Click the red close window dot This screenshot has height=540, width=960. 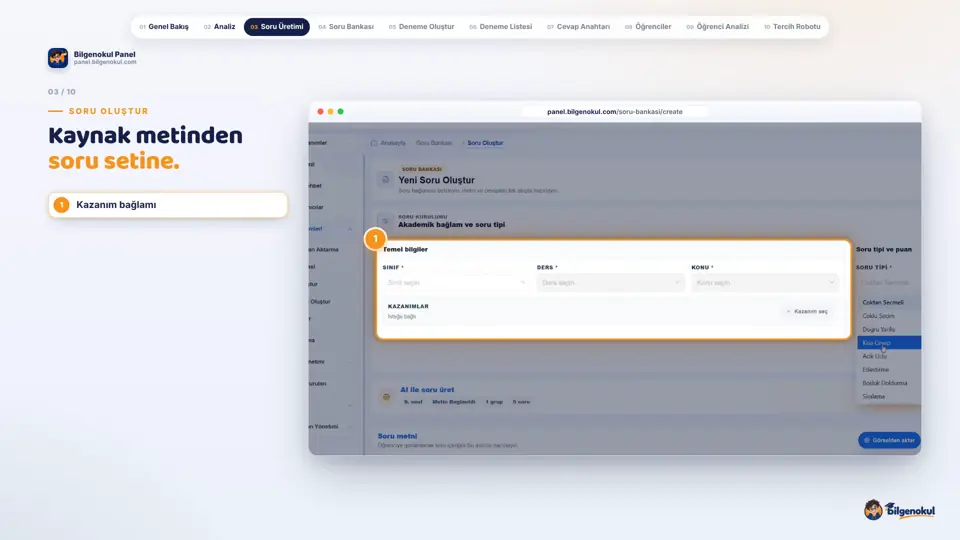coord(320,111)
